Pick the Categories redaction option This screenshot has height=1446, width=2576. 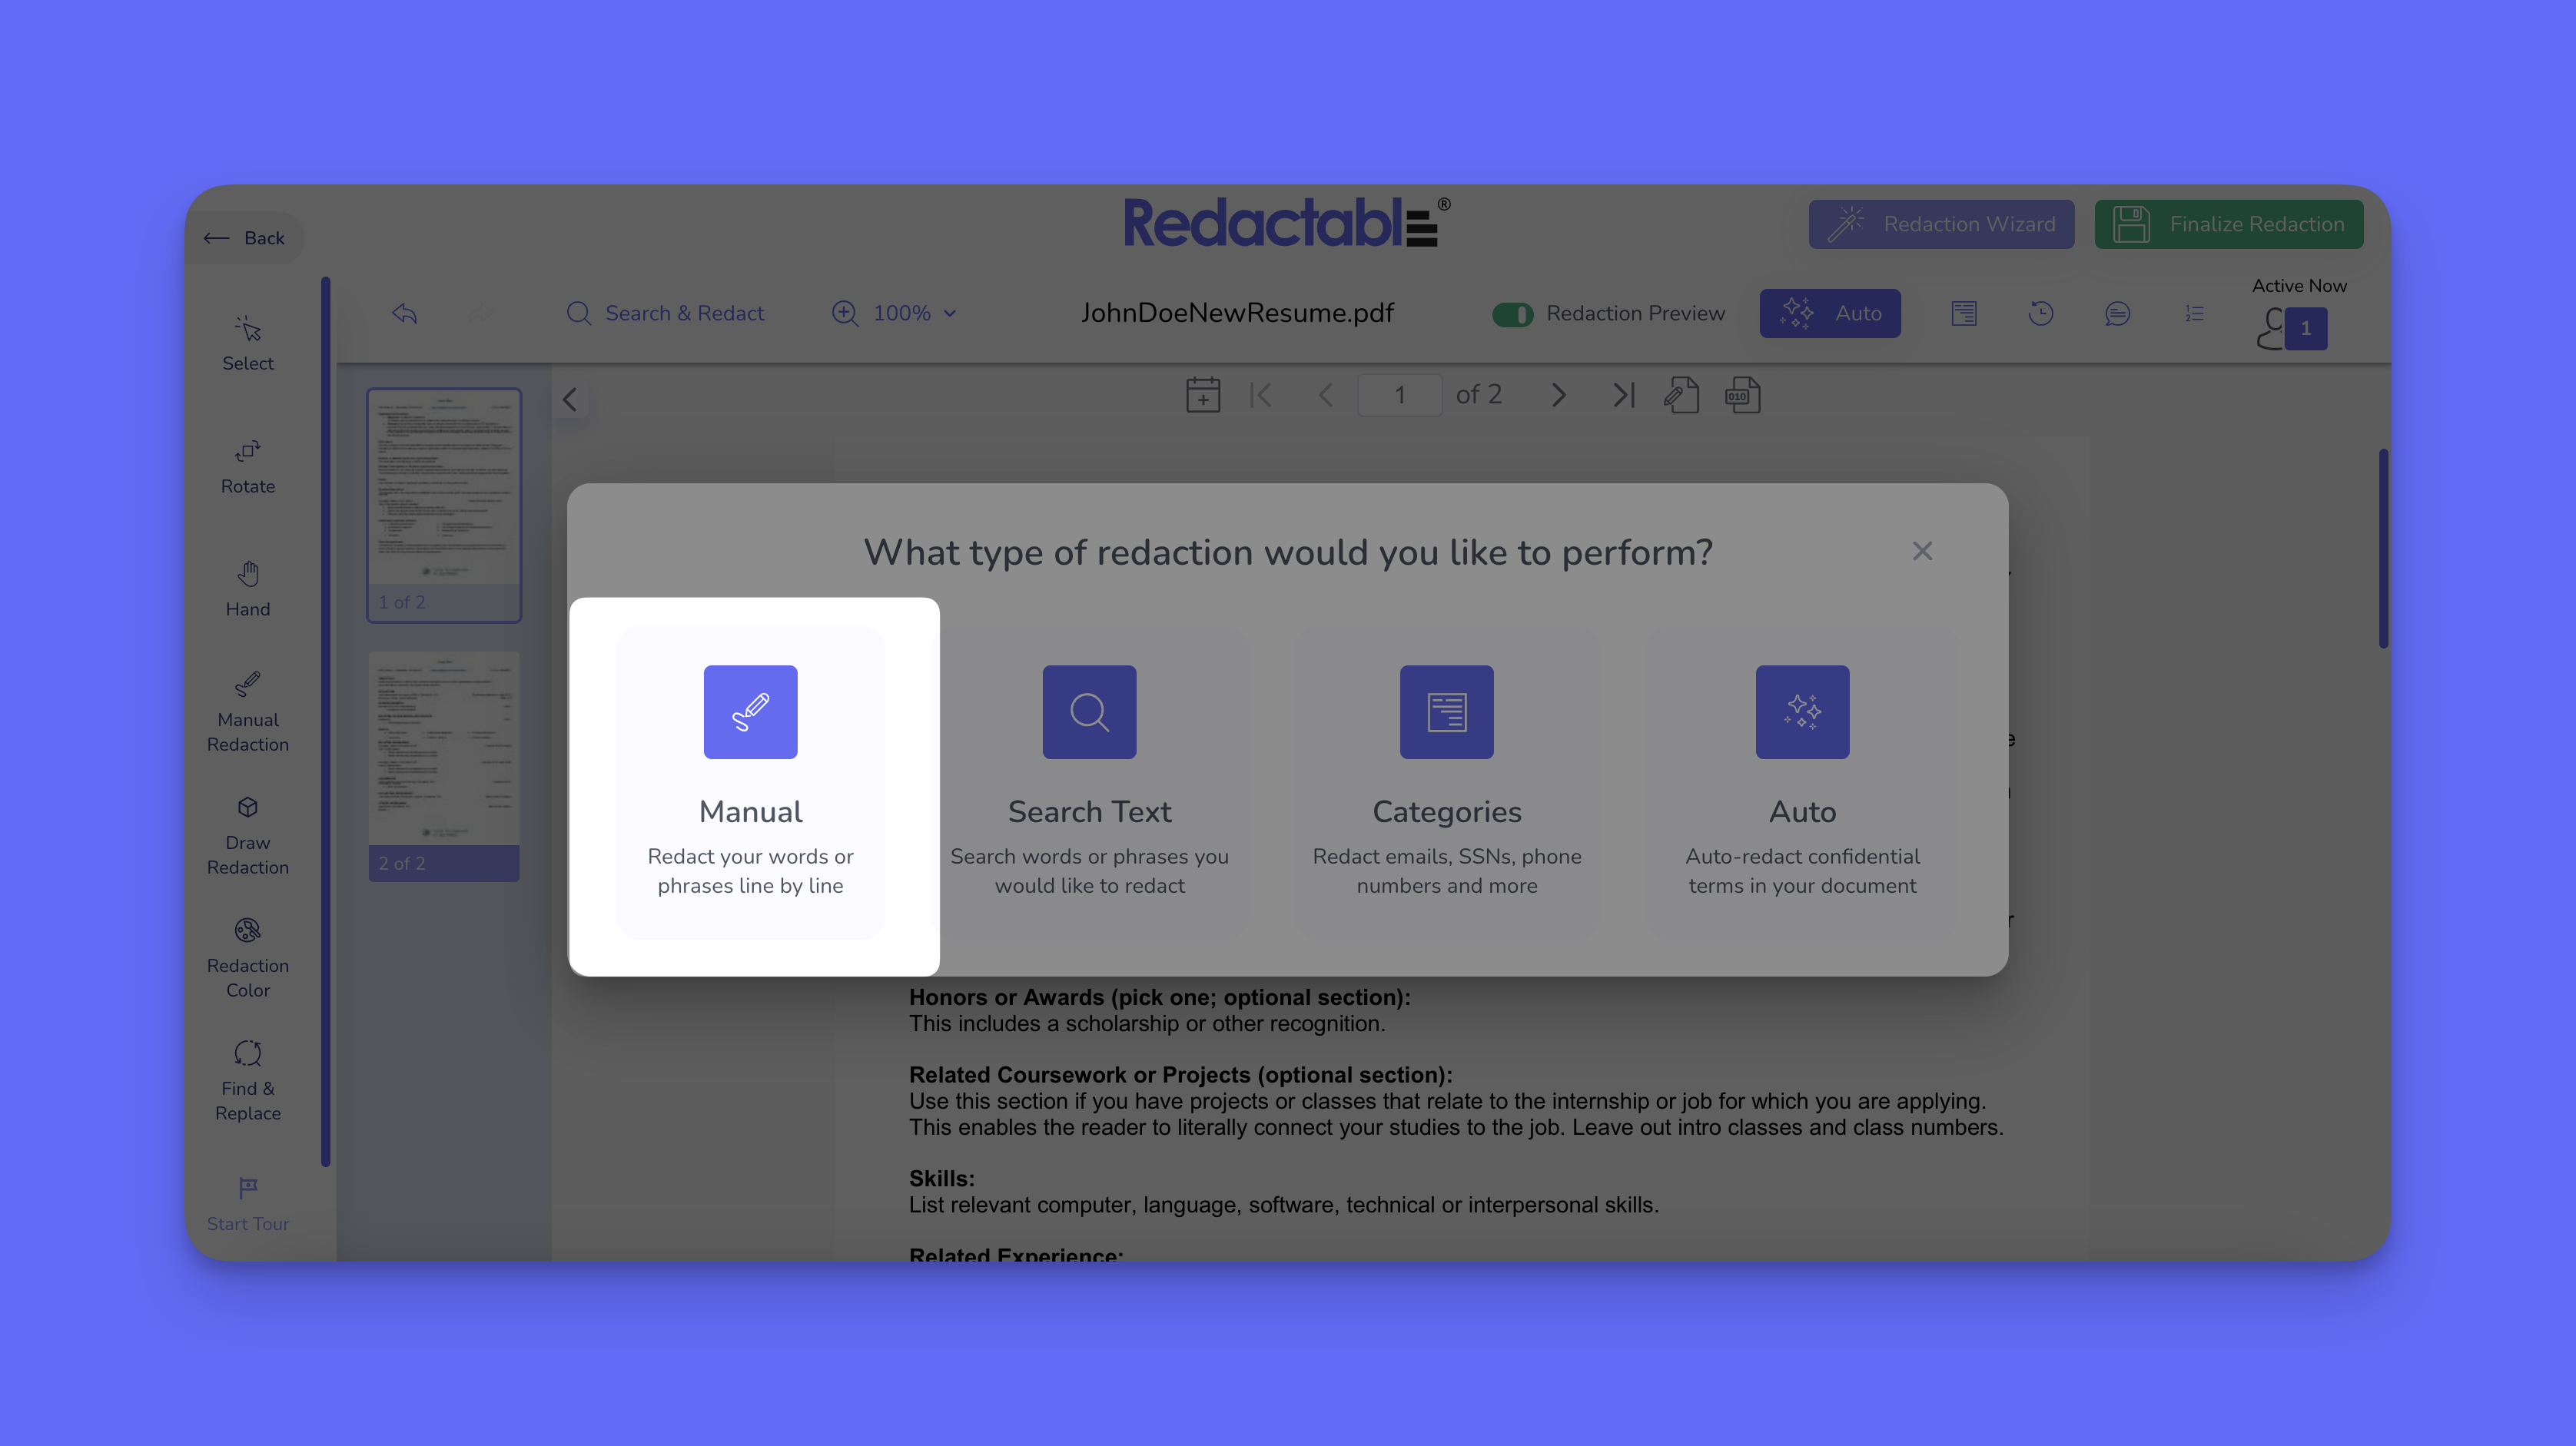(x=1446, y=781)
